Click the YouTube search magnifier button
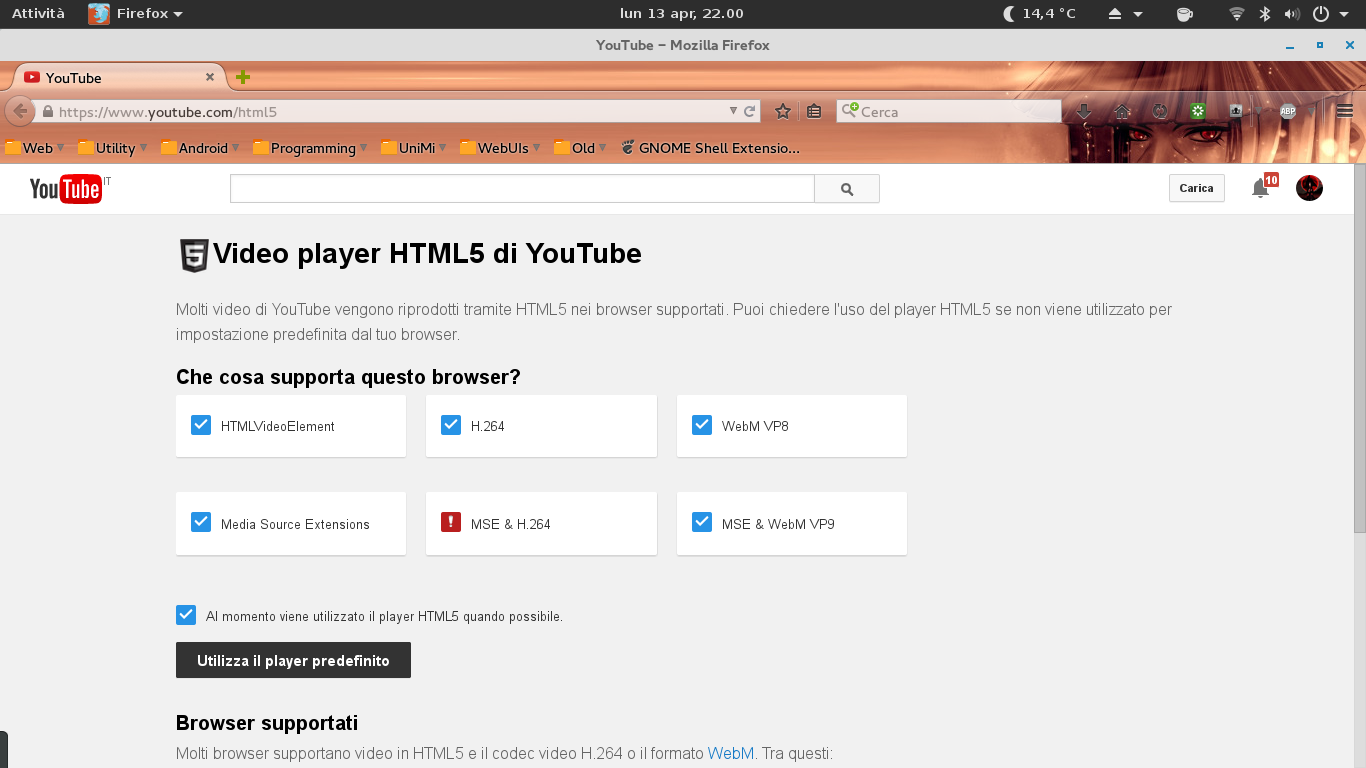The width and height of the screenshot is (1366, 768). click(847, 189)
